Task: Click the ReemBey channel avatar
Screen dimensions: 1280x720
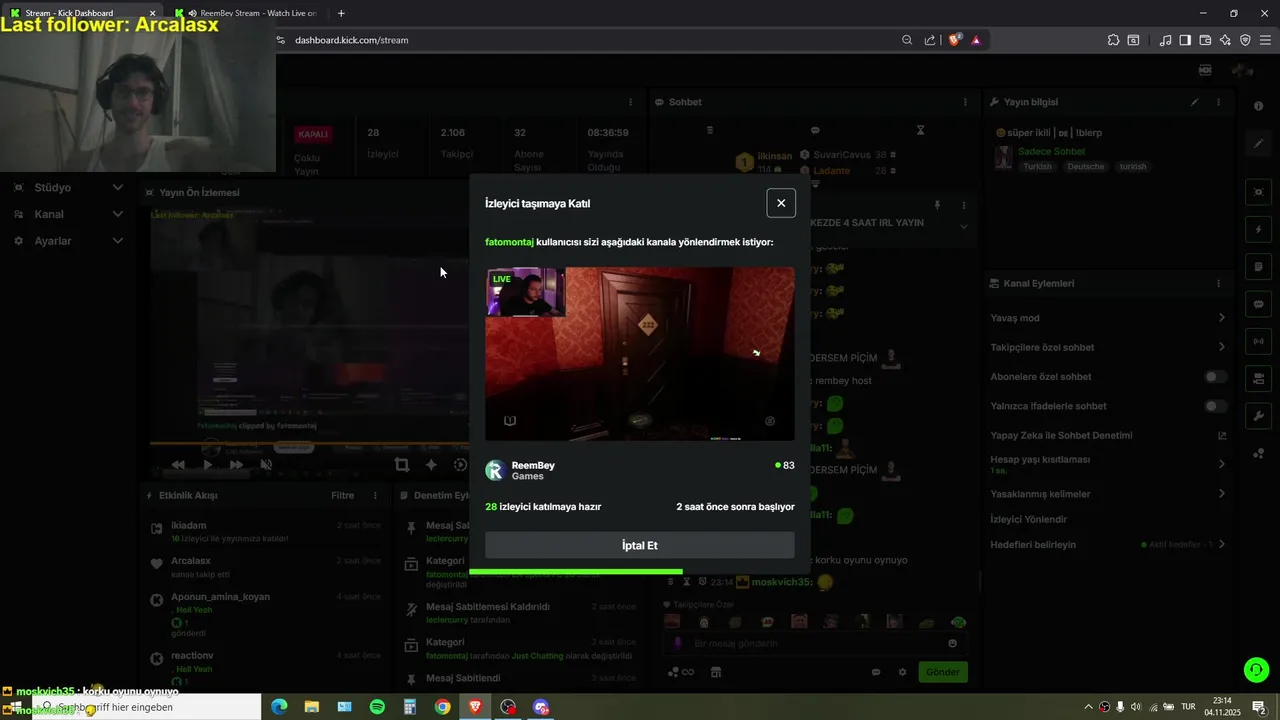Action: [x=494, y=470]
